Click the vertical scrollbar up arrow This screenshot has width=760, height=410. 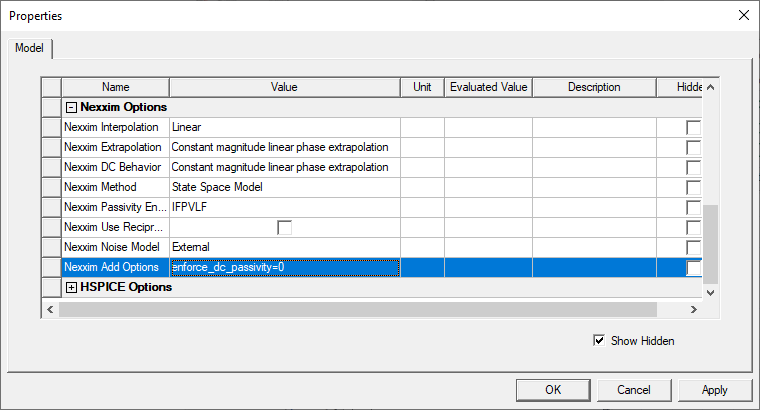point(711,88)
